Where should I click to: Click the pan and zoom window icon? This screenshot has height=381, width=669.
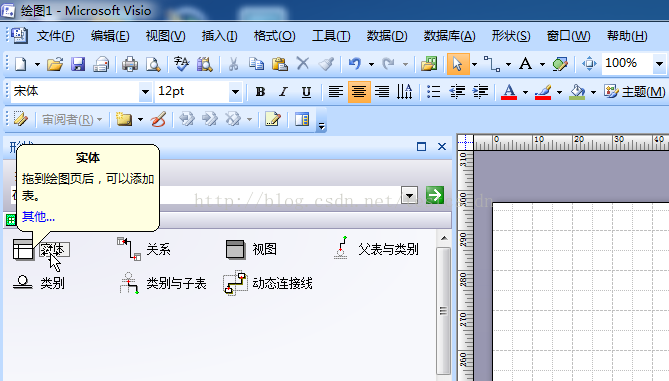tap(589, 64)
